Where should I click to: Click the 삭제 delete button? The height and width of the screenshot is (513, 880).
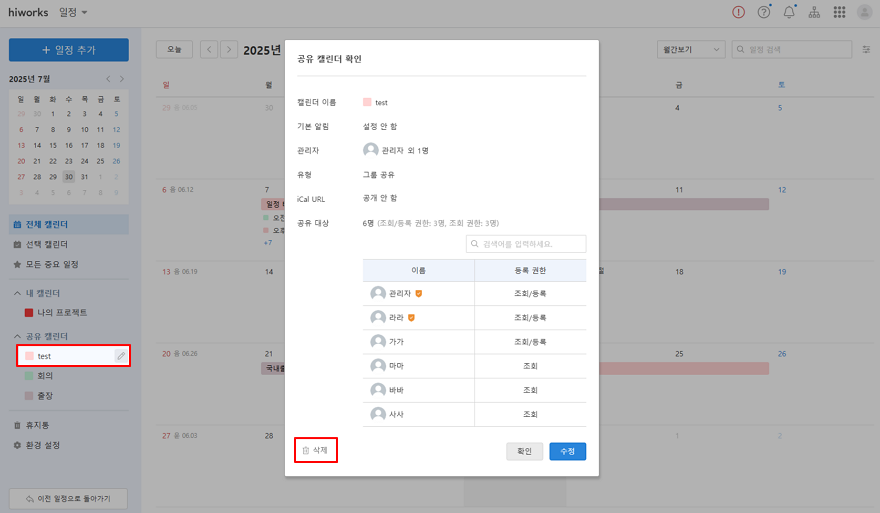[x=315, y=451]
